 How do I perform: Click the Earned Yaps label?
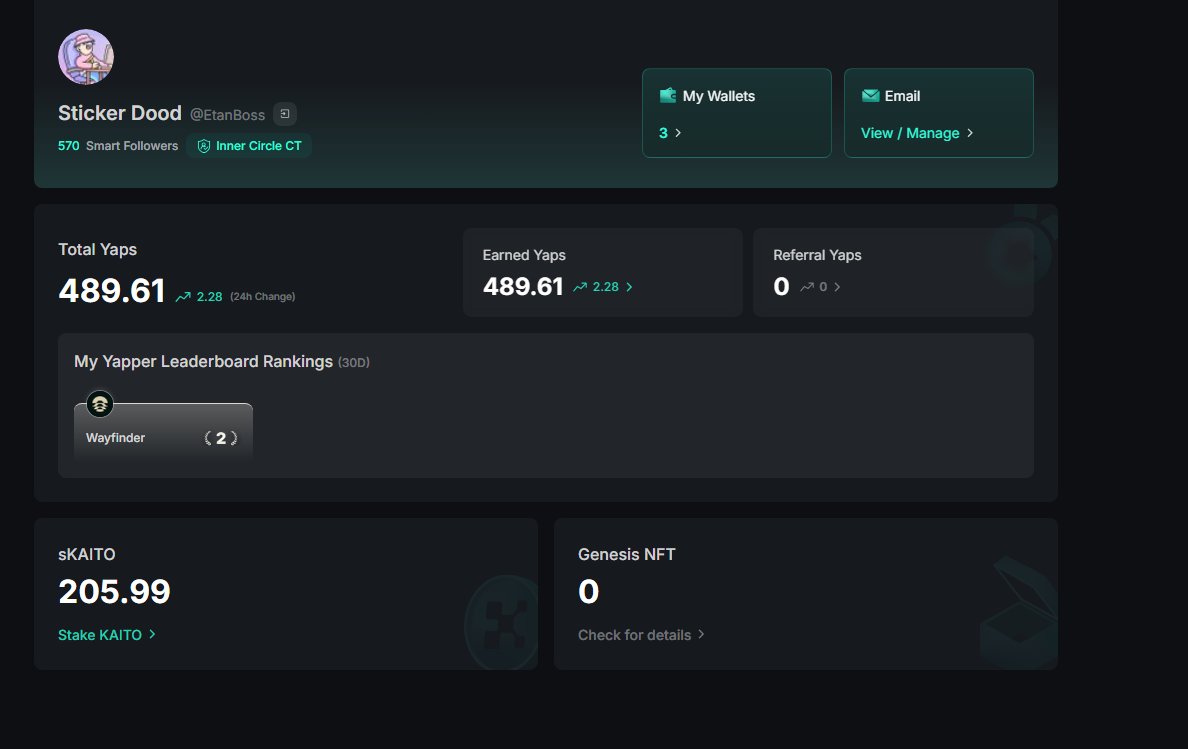[524, 255]
